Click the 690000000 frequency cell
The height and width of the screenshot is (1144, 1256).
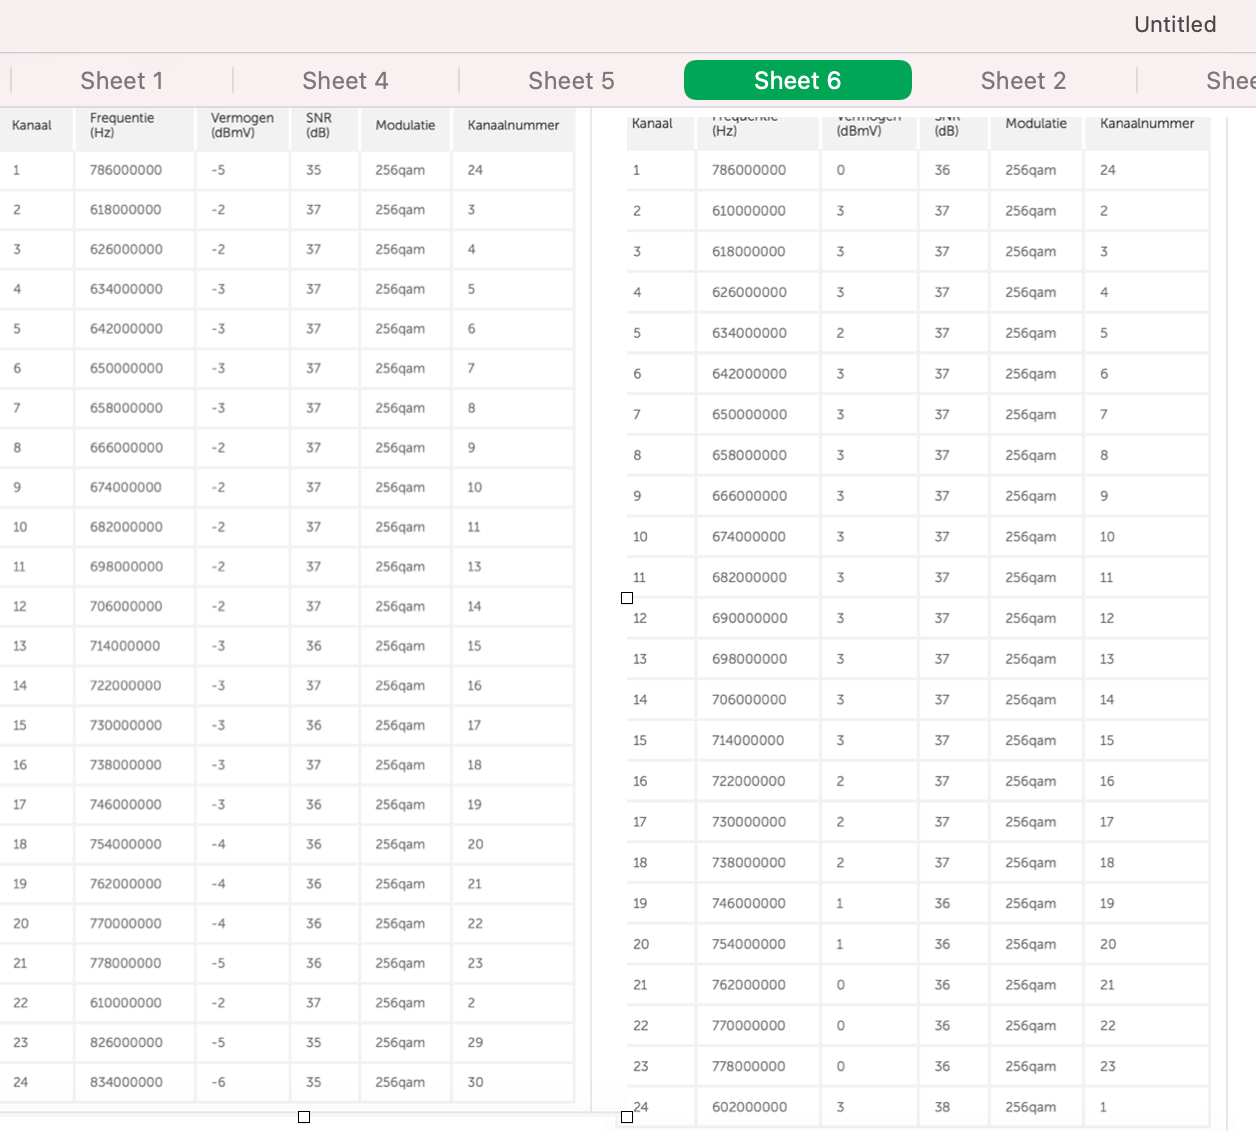[749, 618]
